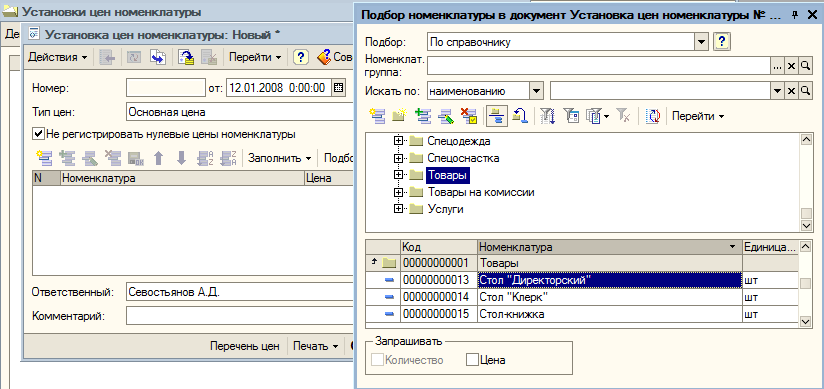Screen dimensions: 824x389
Task: Click the Подбор button in document table toolbar
Action: pos(339,158)
